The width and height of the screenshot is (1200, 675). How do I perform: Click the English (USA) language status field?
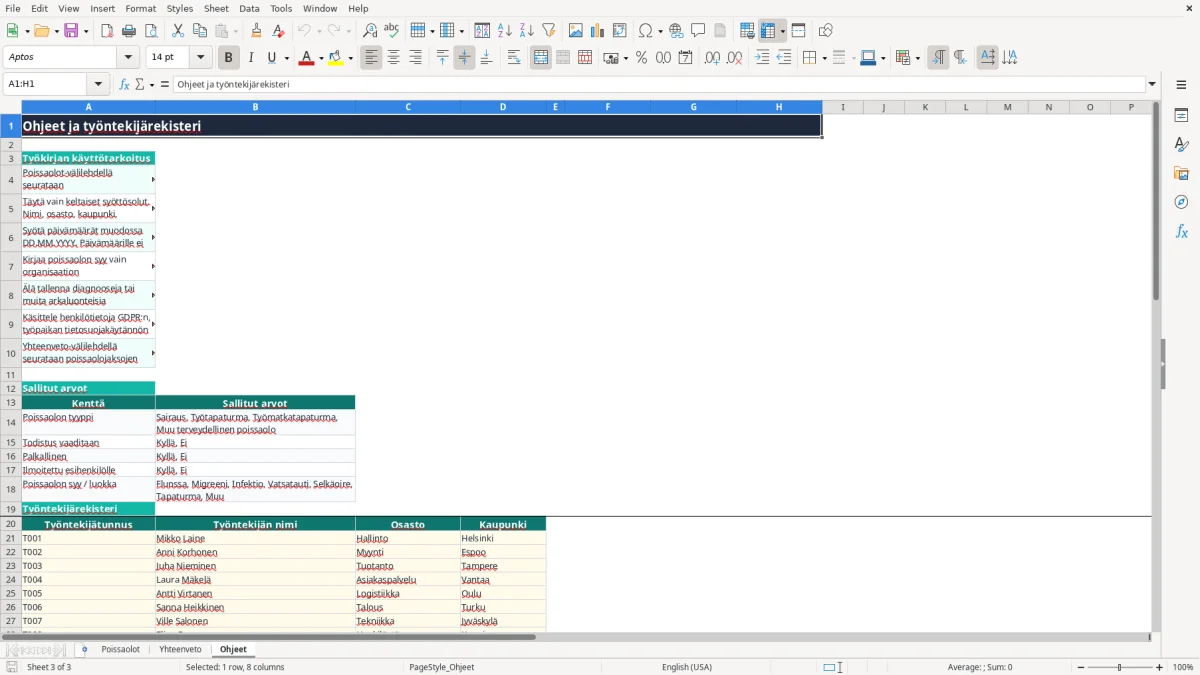(x=687, y=667)
